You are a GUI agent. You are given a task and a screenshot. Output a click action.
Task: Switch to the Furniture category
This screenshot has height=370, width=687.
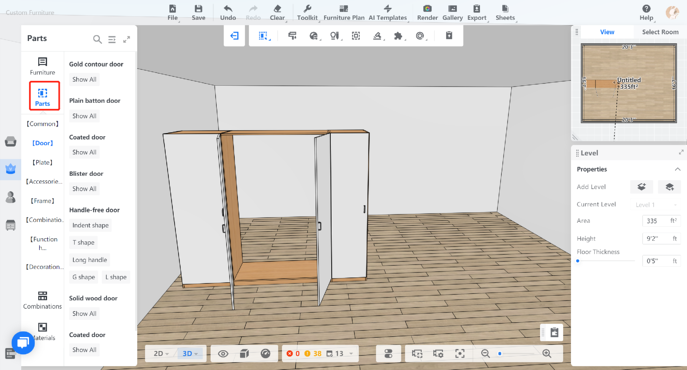pos(42,66)
